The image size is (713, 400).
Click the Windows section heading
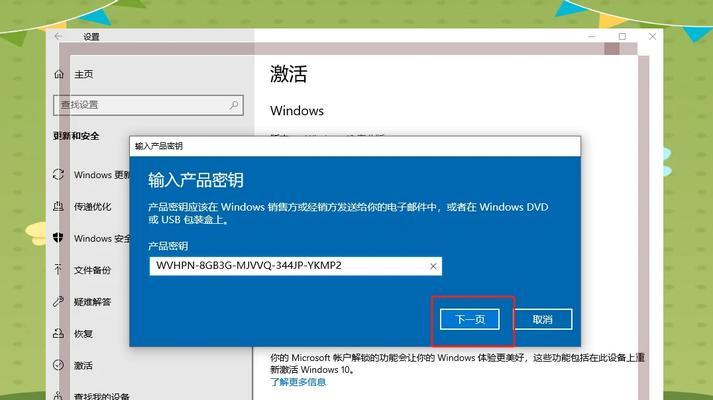pos(297,111)
